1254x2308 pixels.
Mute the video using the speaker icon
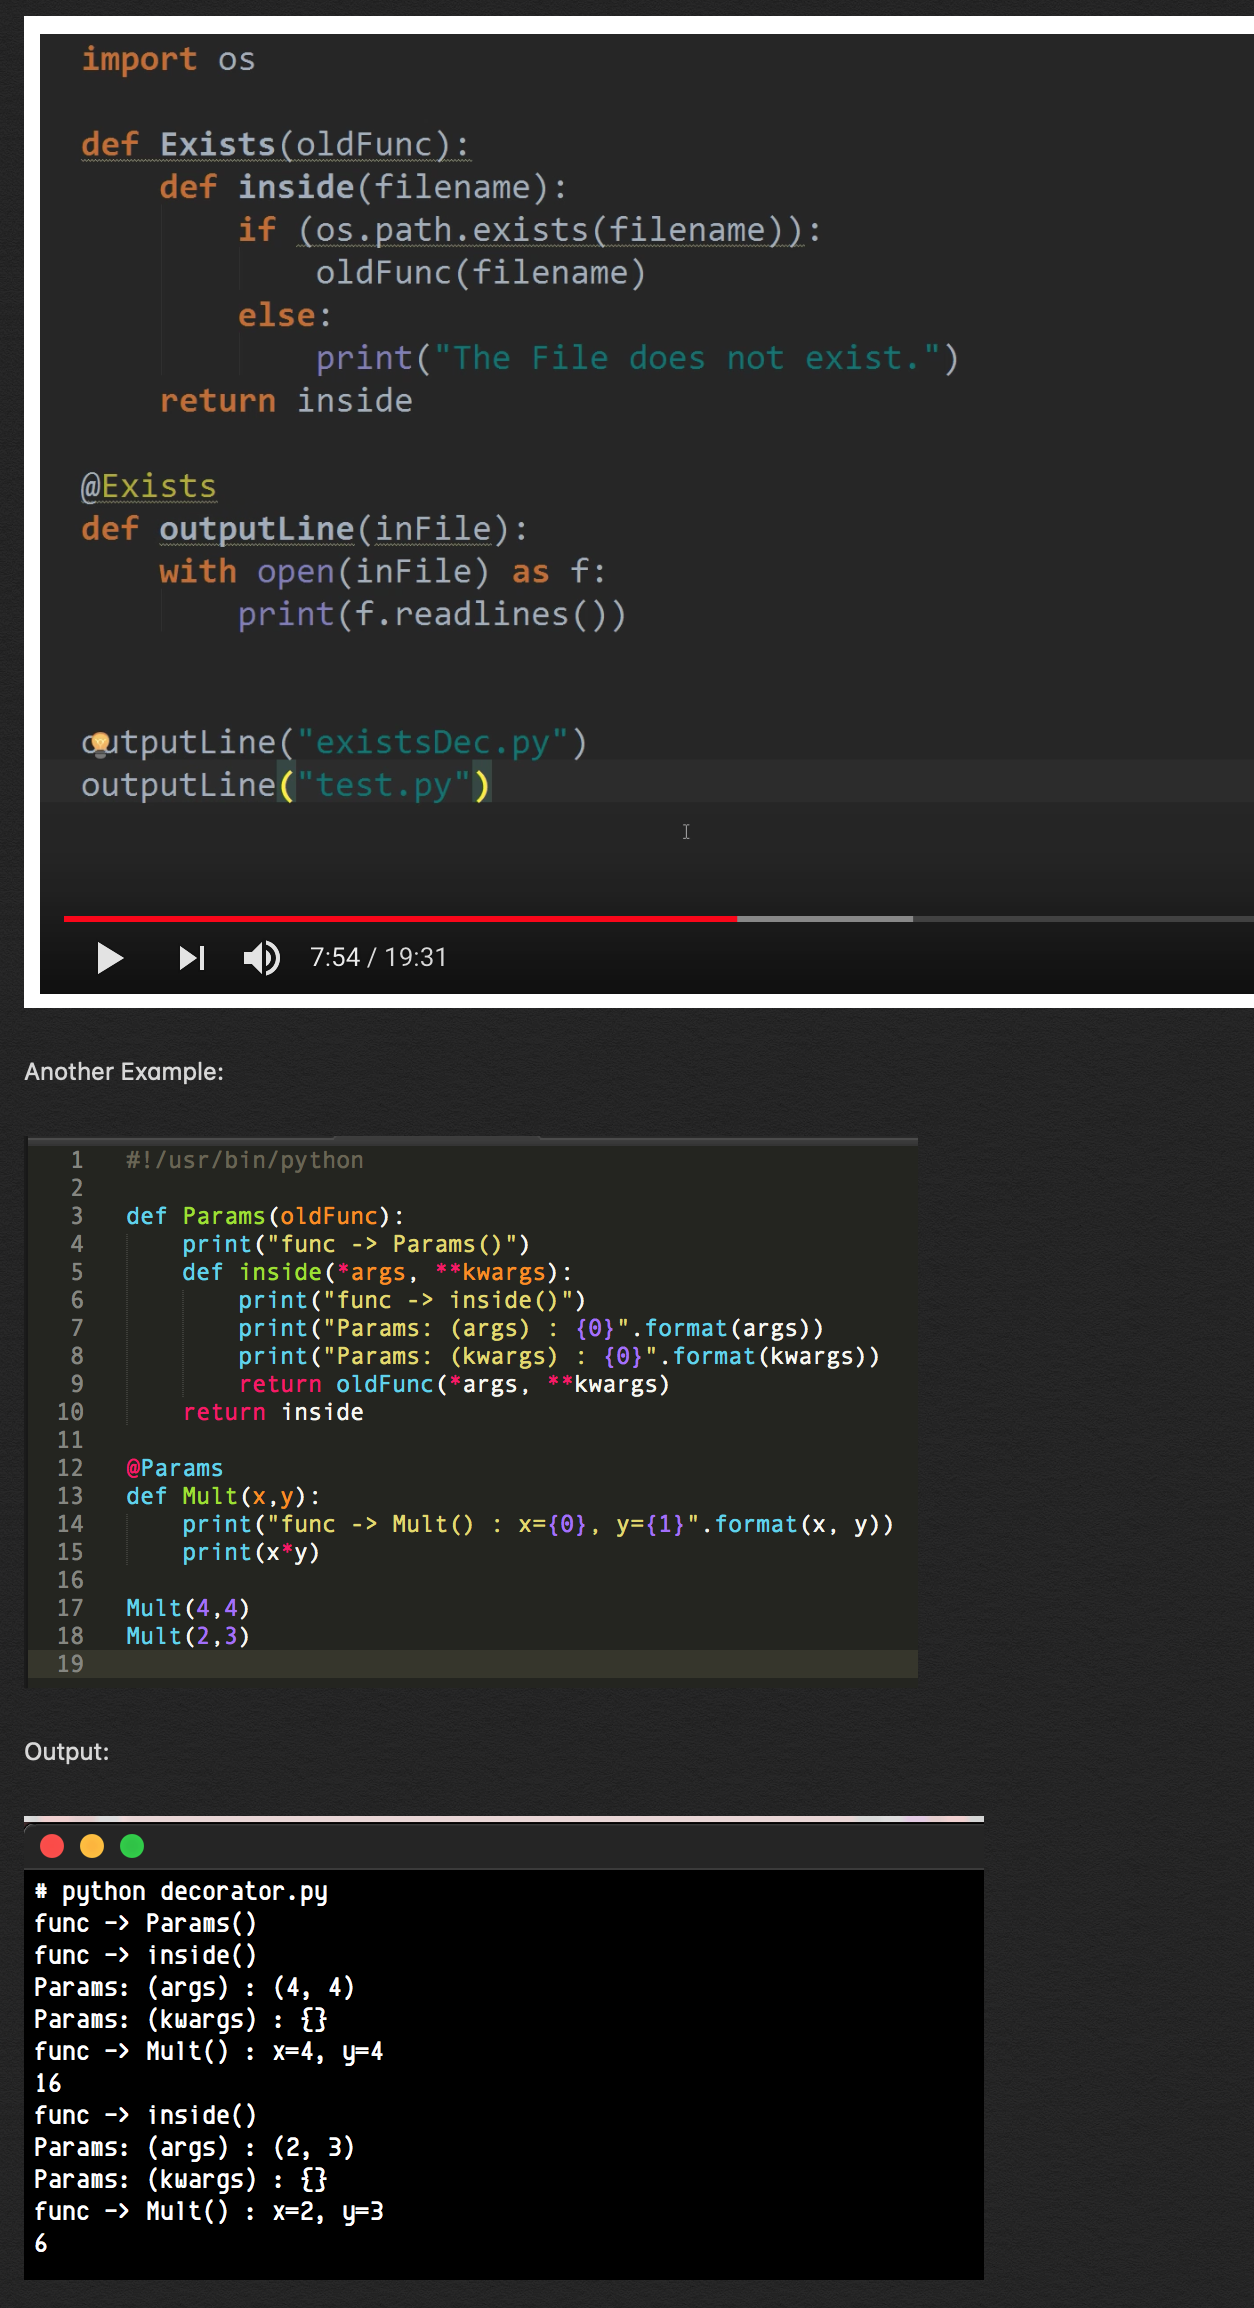[261, 958]
